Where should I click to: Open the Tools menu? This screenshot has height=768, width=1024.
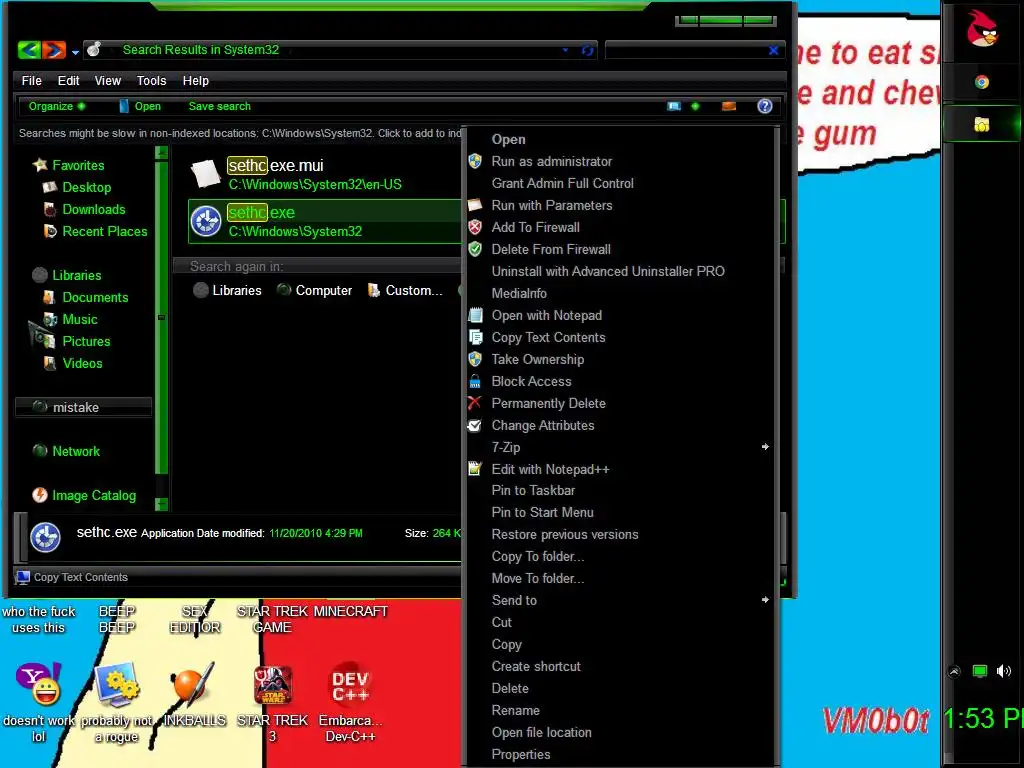click(x=151, y=80)
